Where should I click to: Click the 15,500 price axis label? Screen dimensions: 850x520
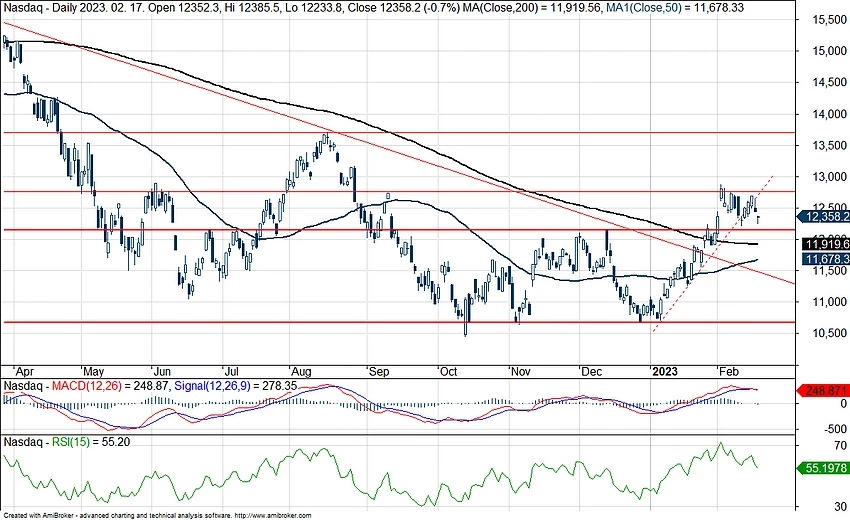(829, 20)
